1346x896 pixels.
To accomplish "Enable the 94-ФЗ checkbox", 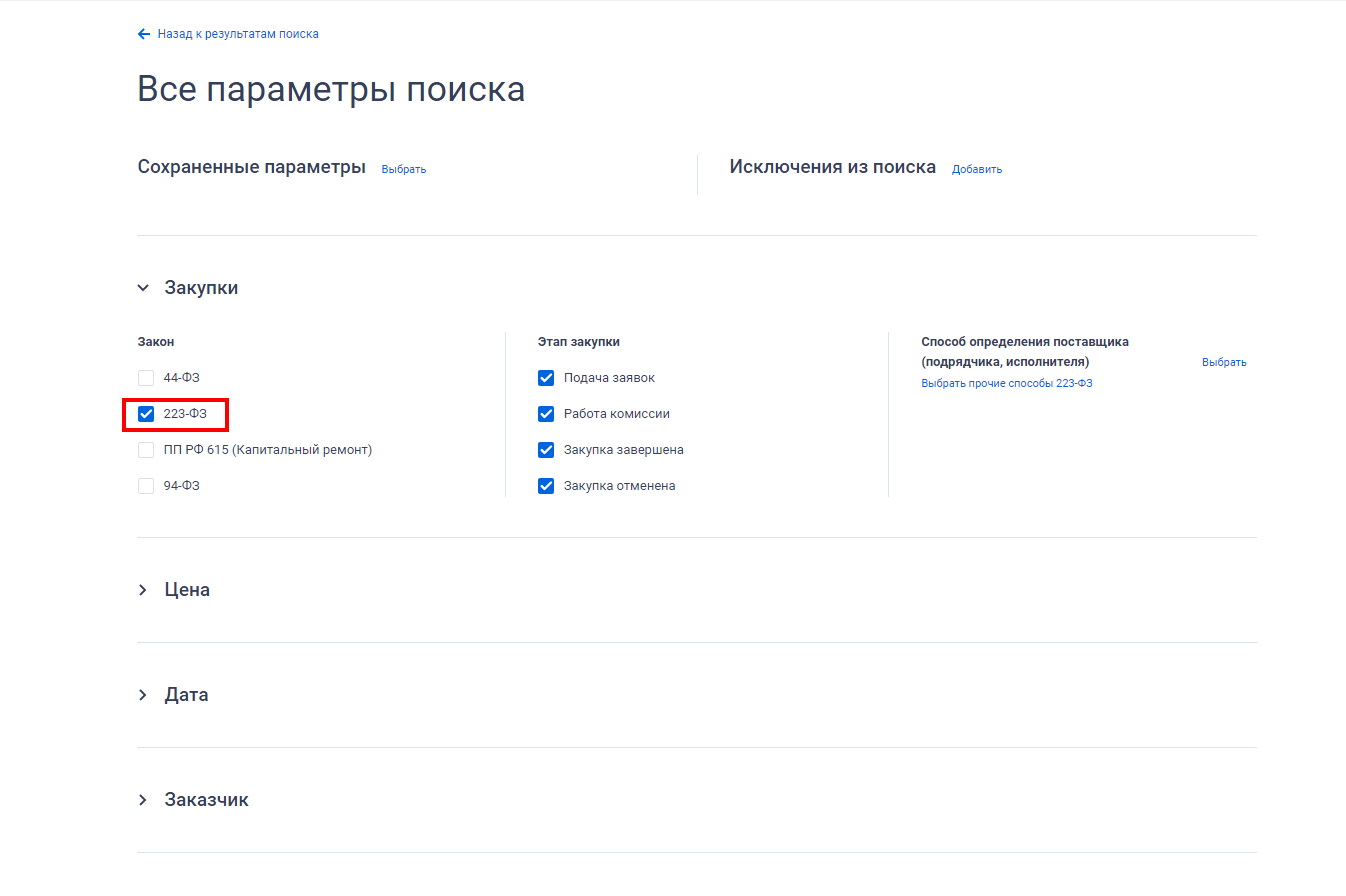I will click(146, 486).
